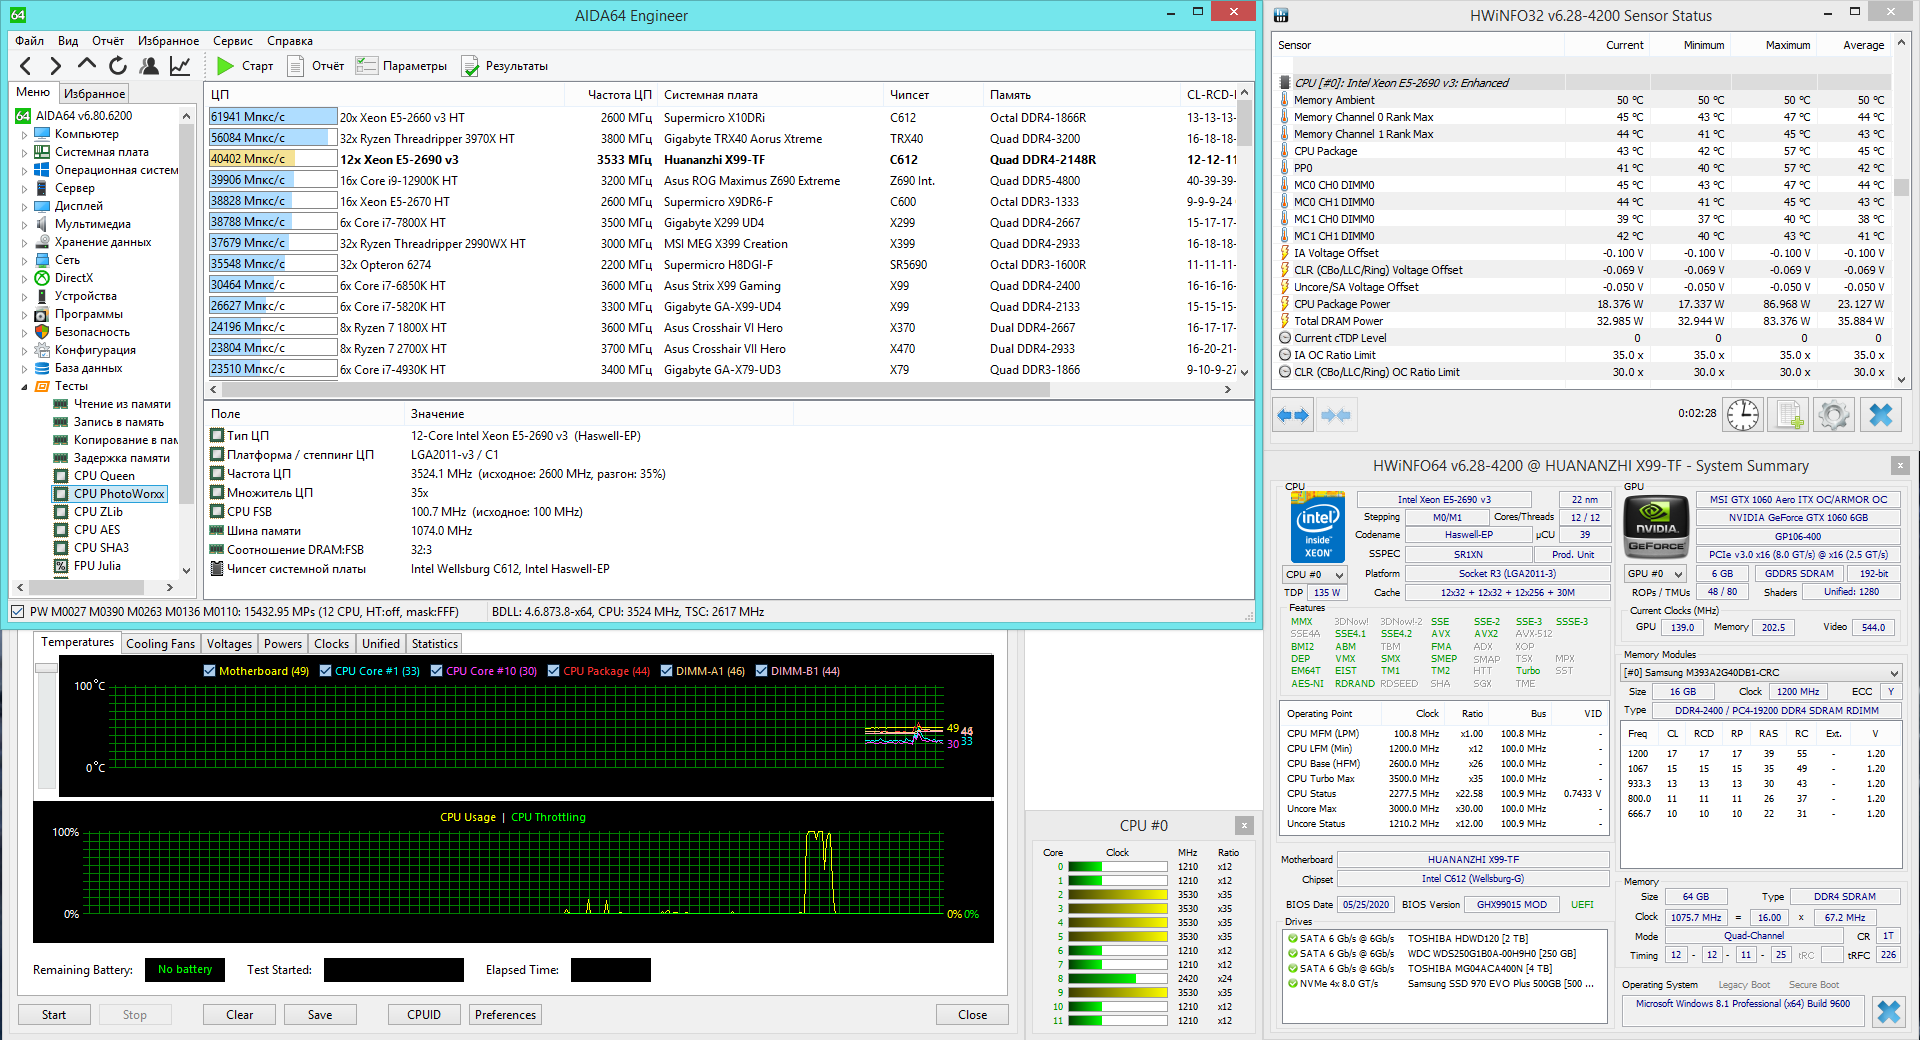Viewport: 1920px width, 1040px height.
Task: Click the expand-columns arrows in HWiNFO Sensor Status
Action: tap(1293, 415)
